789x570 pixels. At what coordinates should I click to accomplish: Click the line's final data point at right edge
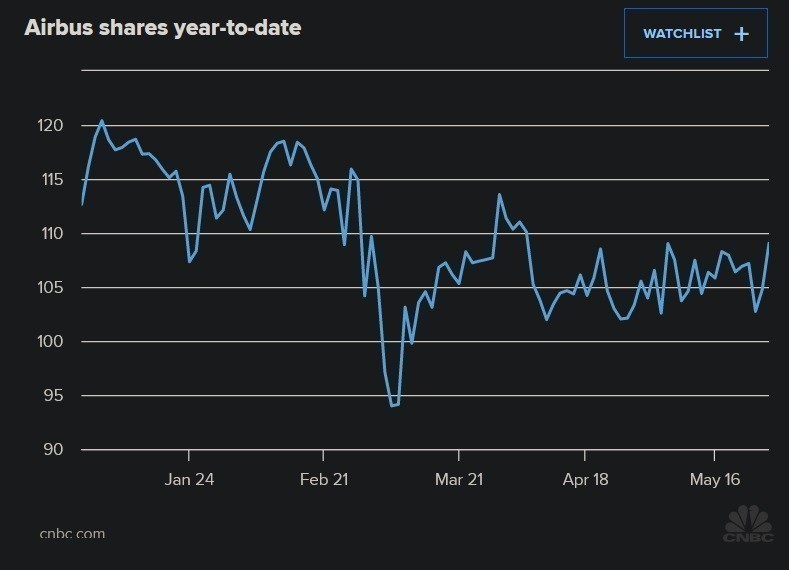pos(768,244)
